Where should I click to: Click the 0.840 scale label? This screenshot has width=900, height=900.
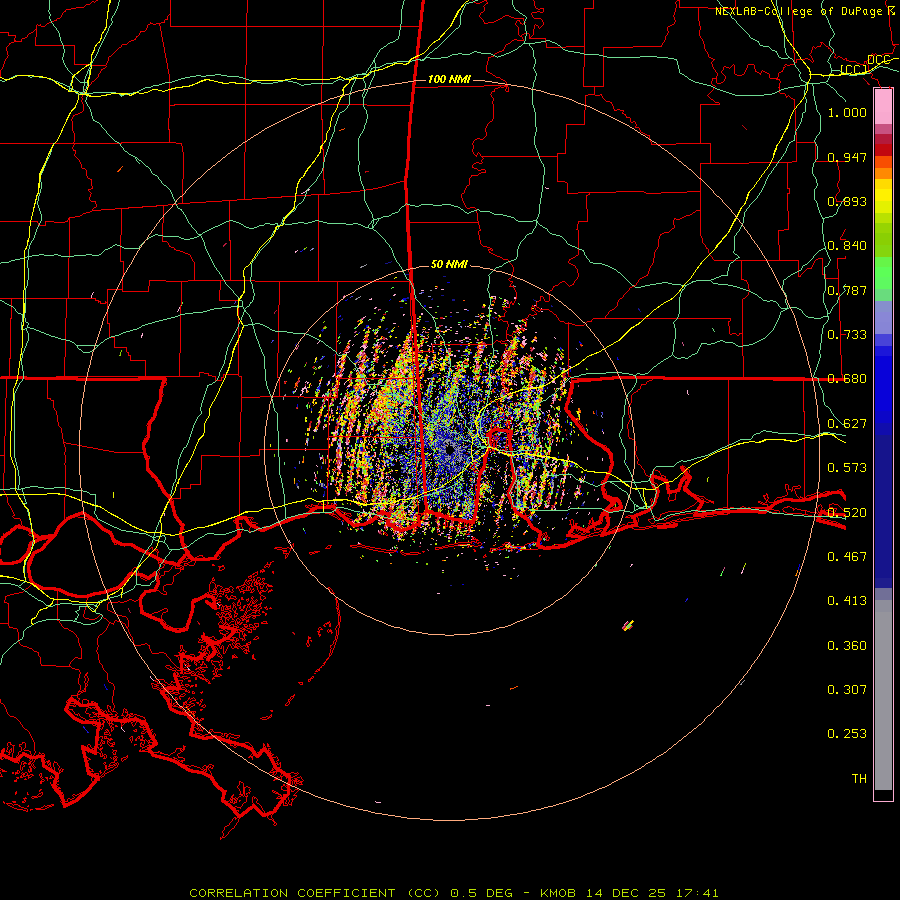point(847,245)
